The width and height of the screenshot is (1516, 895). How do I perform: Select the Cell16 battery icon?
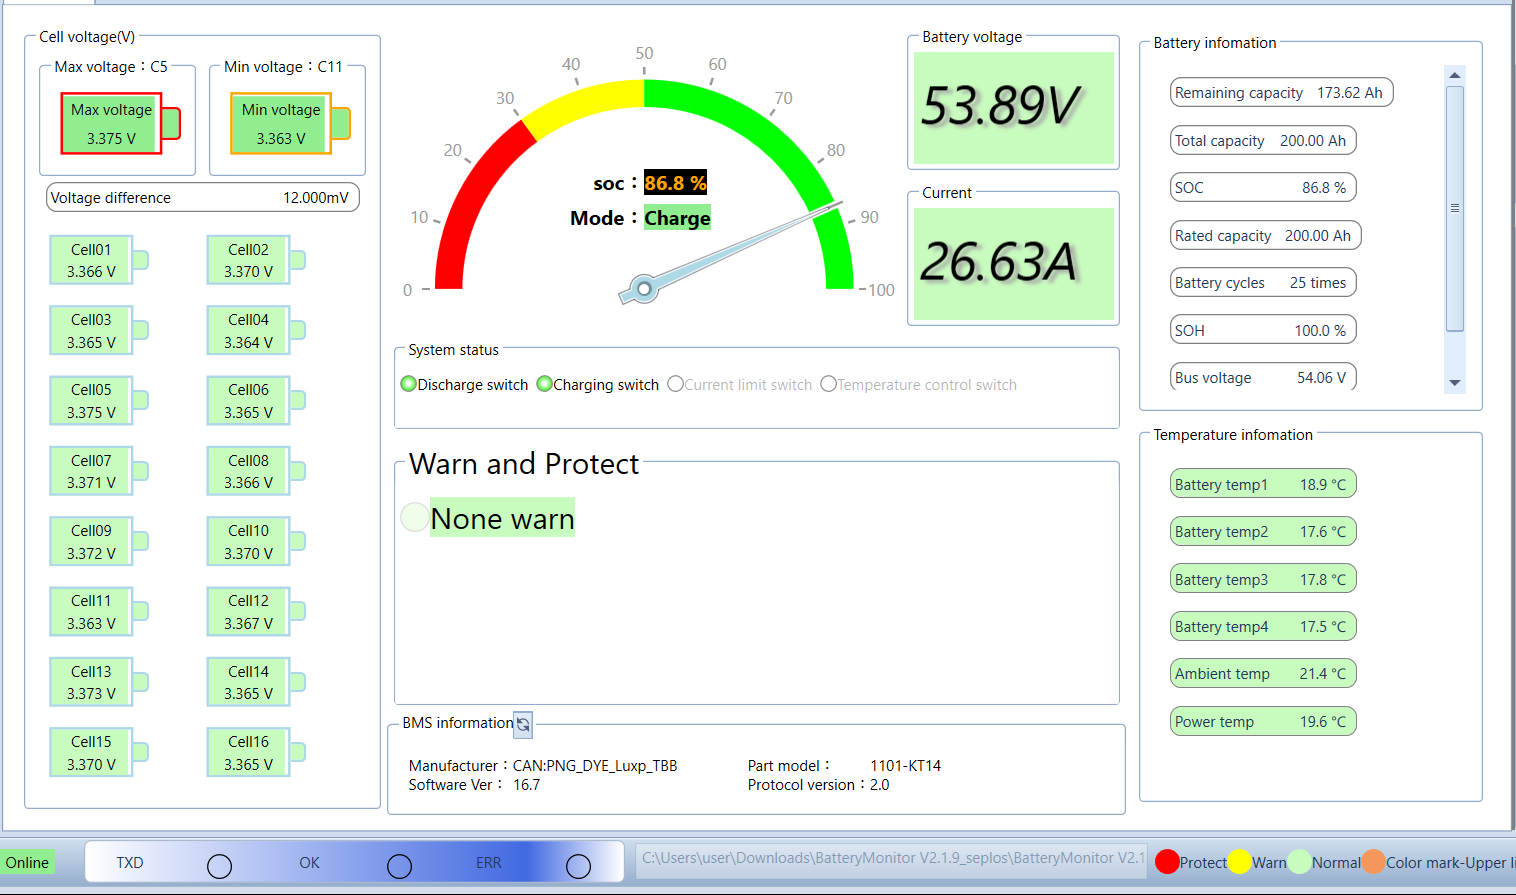[x=256, y=752]
